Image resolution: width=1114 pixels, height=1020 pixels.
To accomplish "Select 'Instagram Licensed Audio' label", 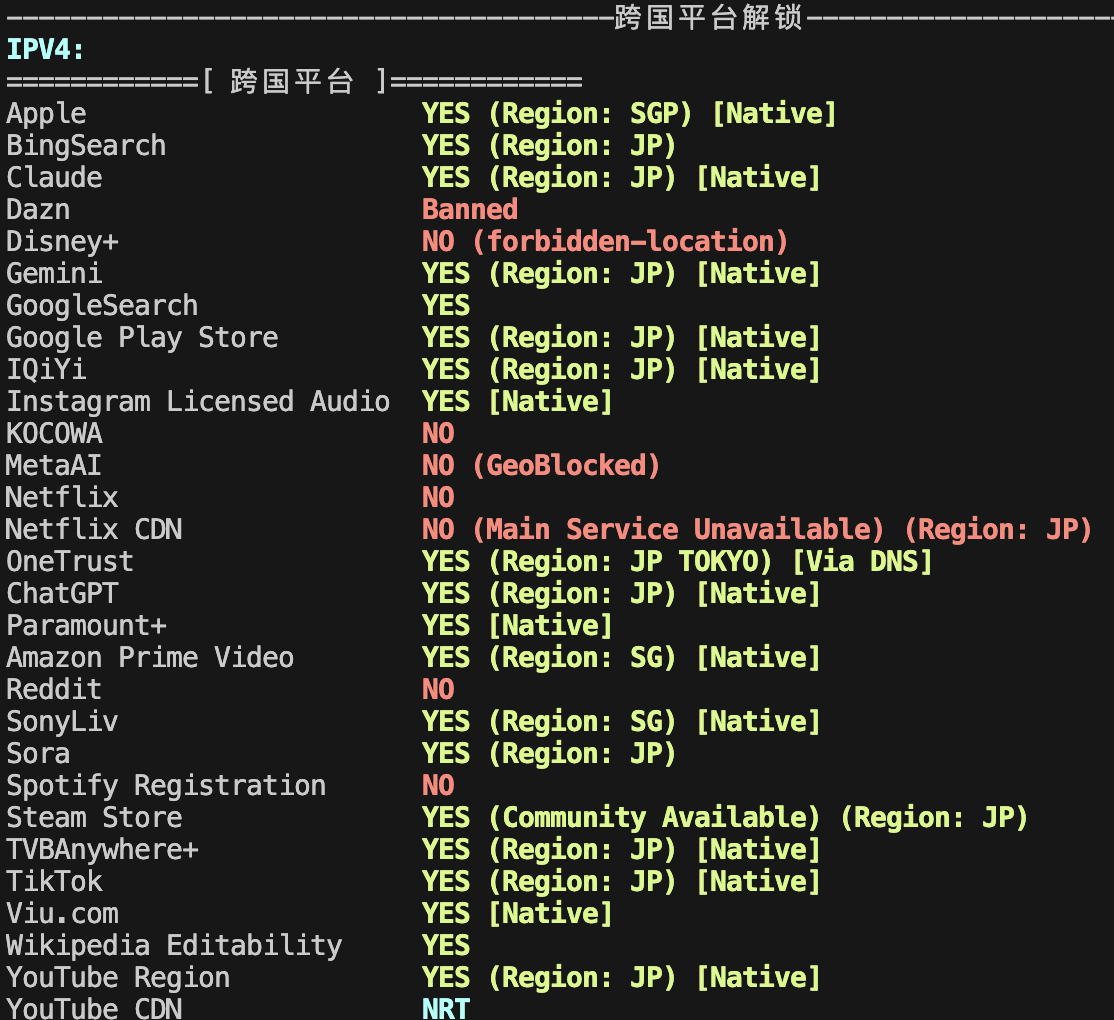I will pos(198,402).
